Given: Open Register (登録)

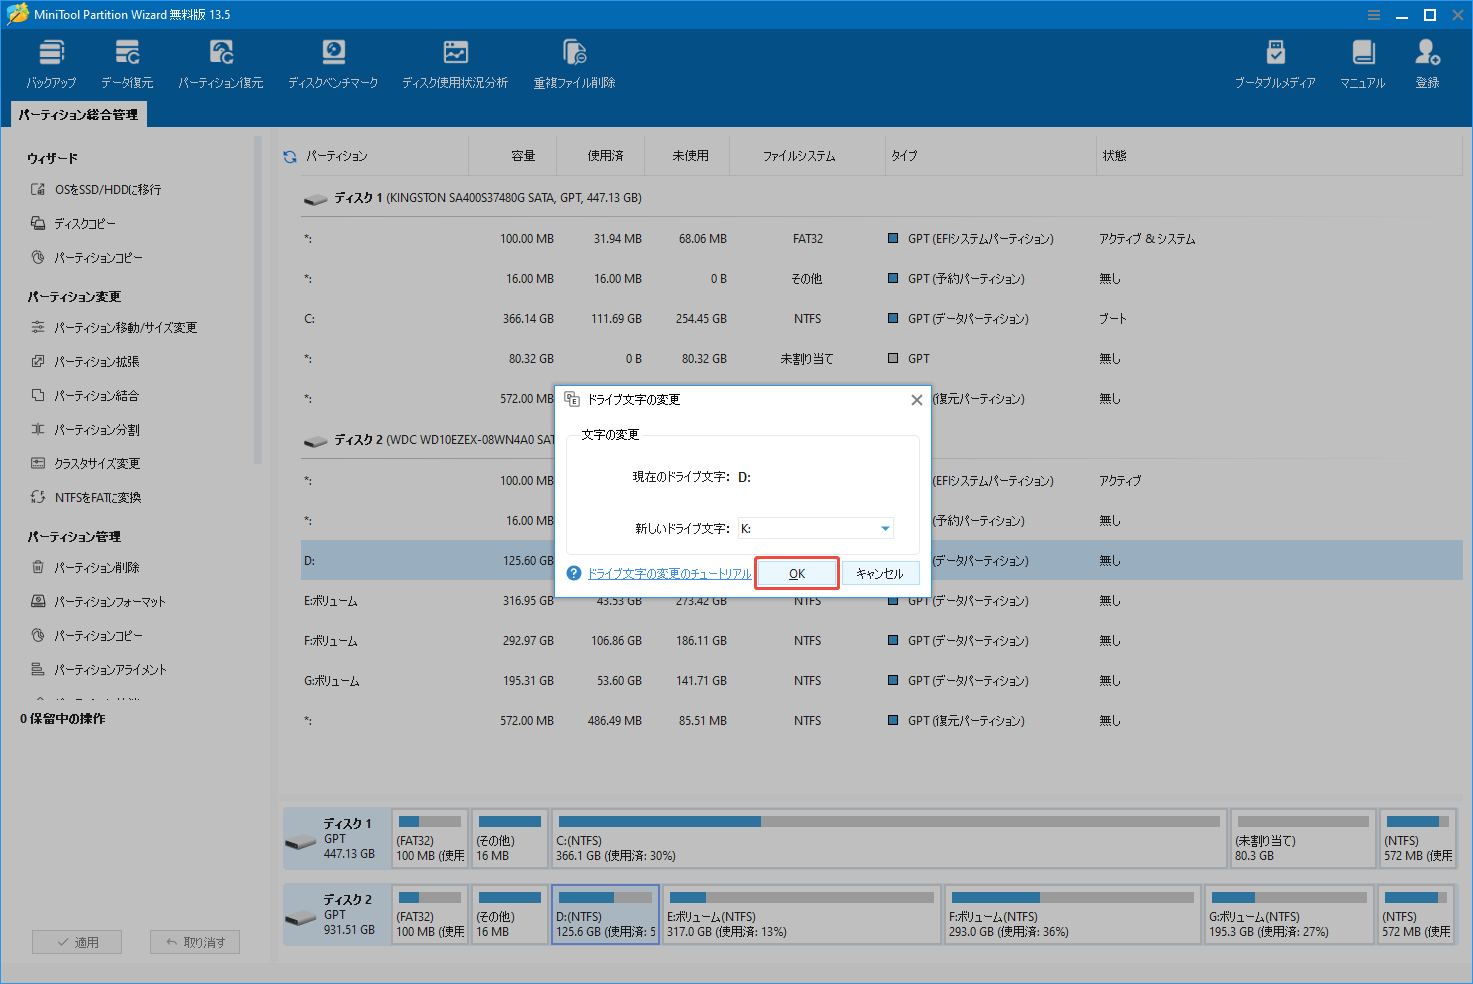Looking at the screenshot, I should pos(1426,63).
